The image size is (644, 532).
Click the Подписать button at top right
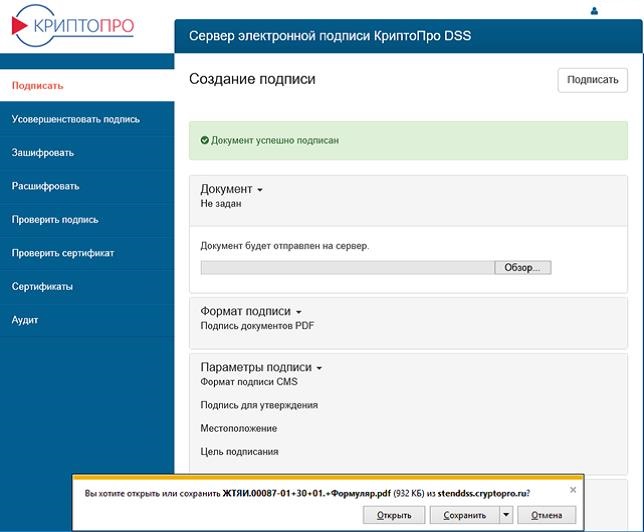tap(592, 80)
